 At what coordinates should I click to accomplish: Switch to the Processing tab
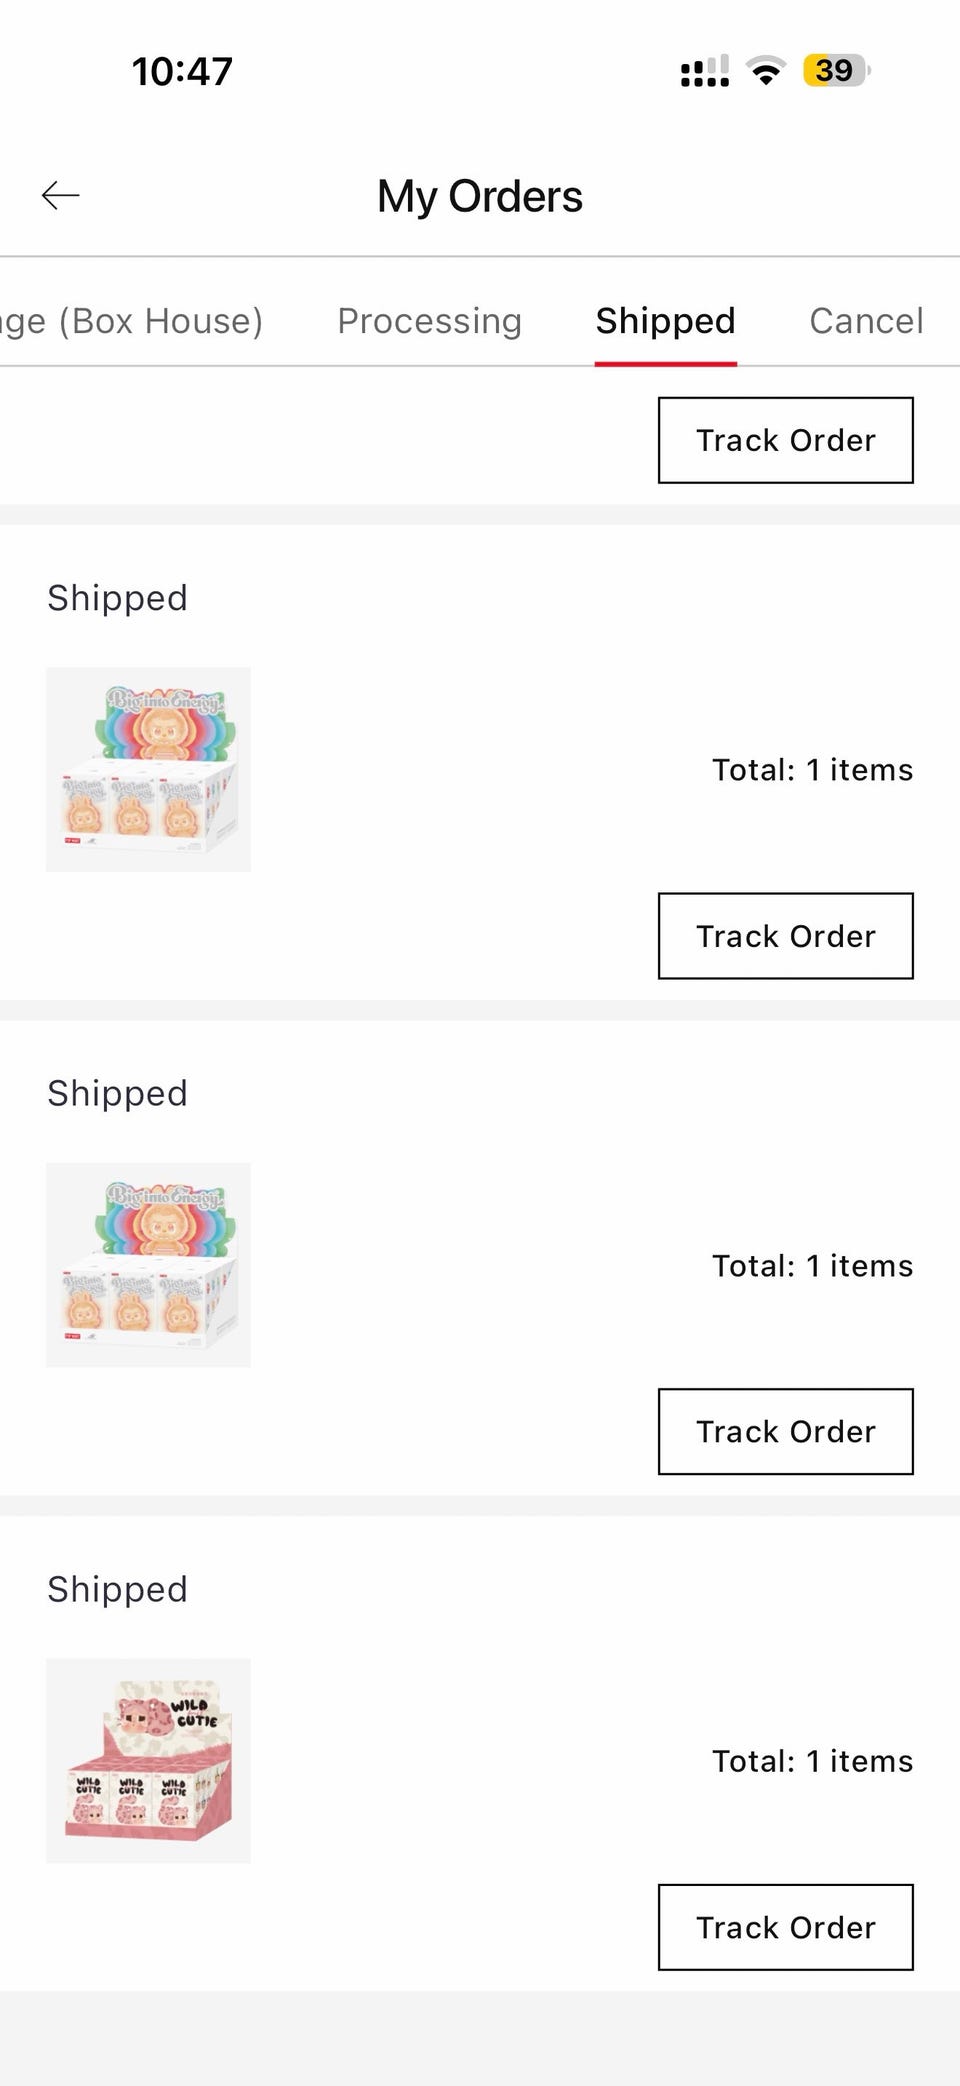[429, 321]
